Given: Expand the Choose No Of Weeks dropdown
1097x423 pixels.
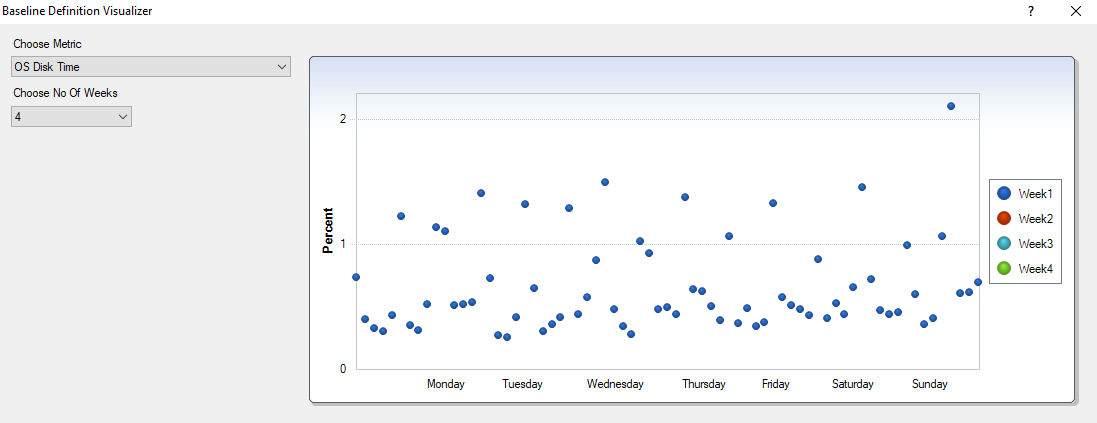Looking at the screenshot, I should click(123, 117).
